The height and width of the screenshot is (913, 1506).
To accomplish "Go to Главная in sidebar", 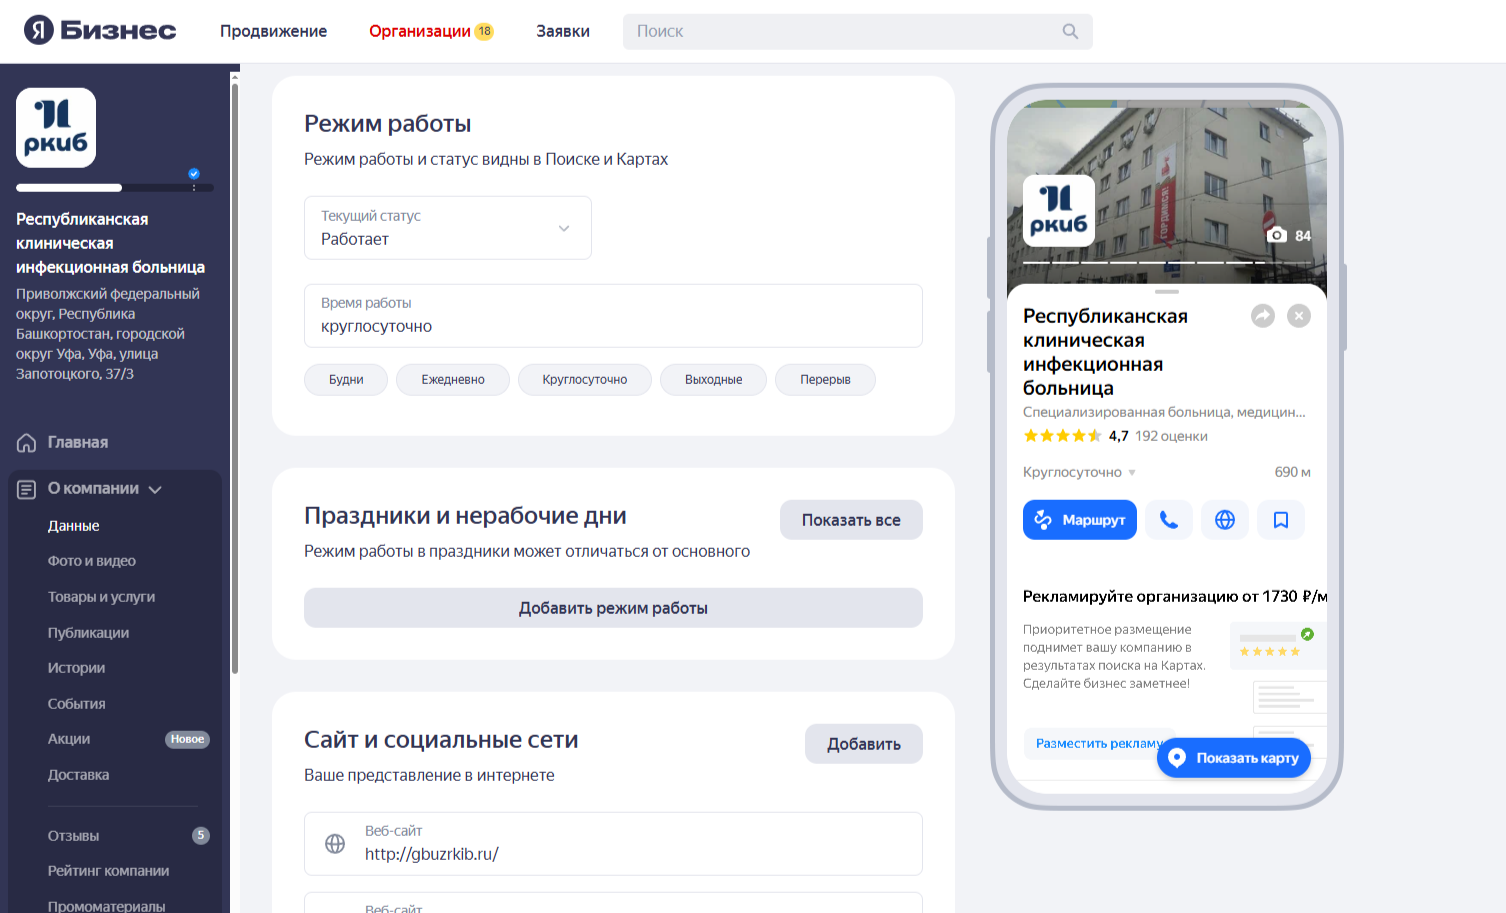I will 78,443.
